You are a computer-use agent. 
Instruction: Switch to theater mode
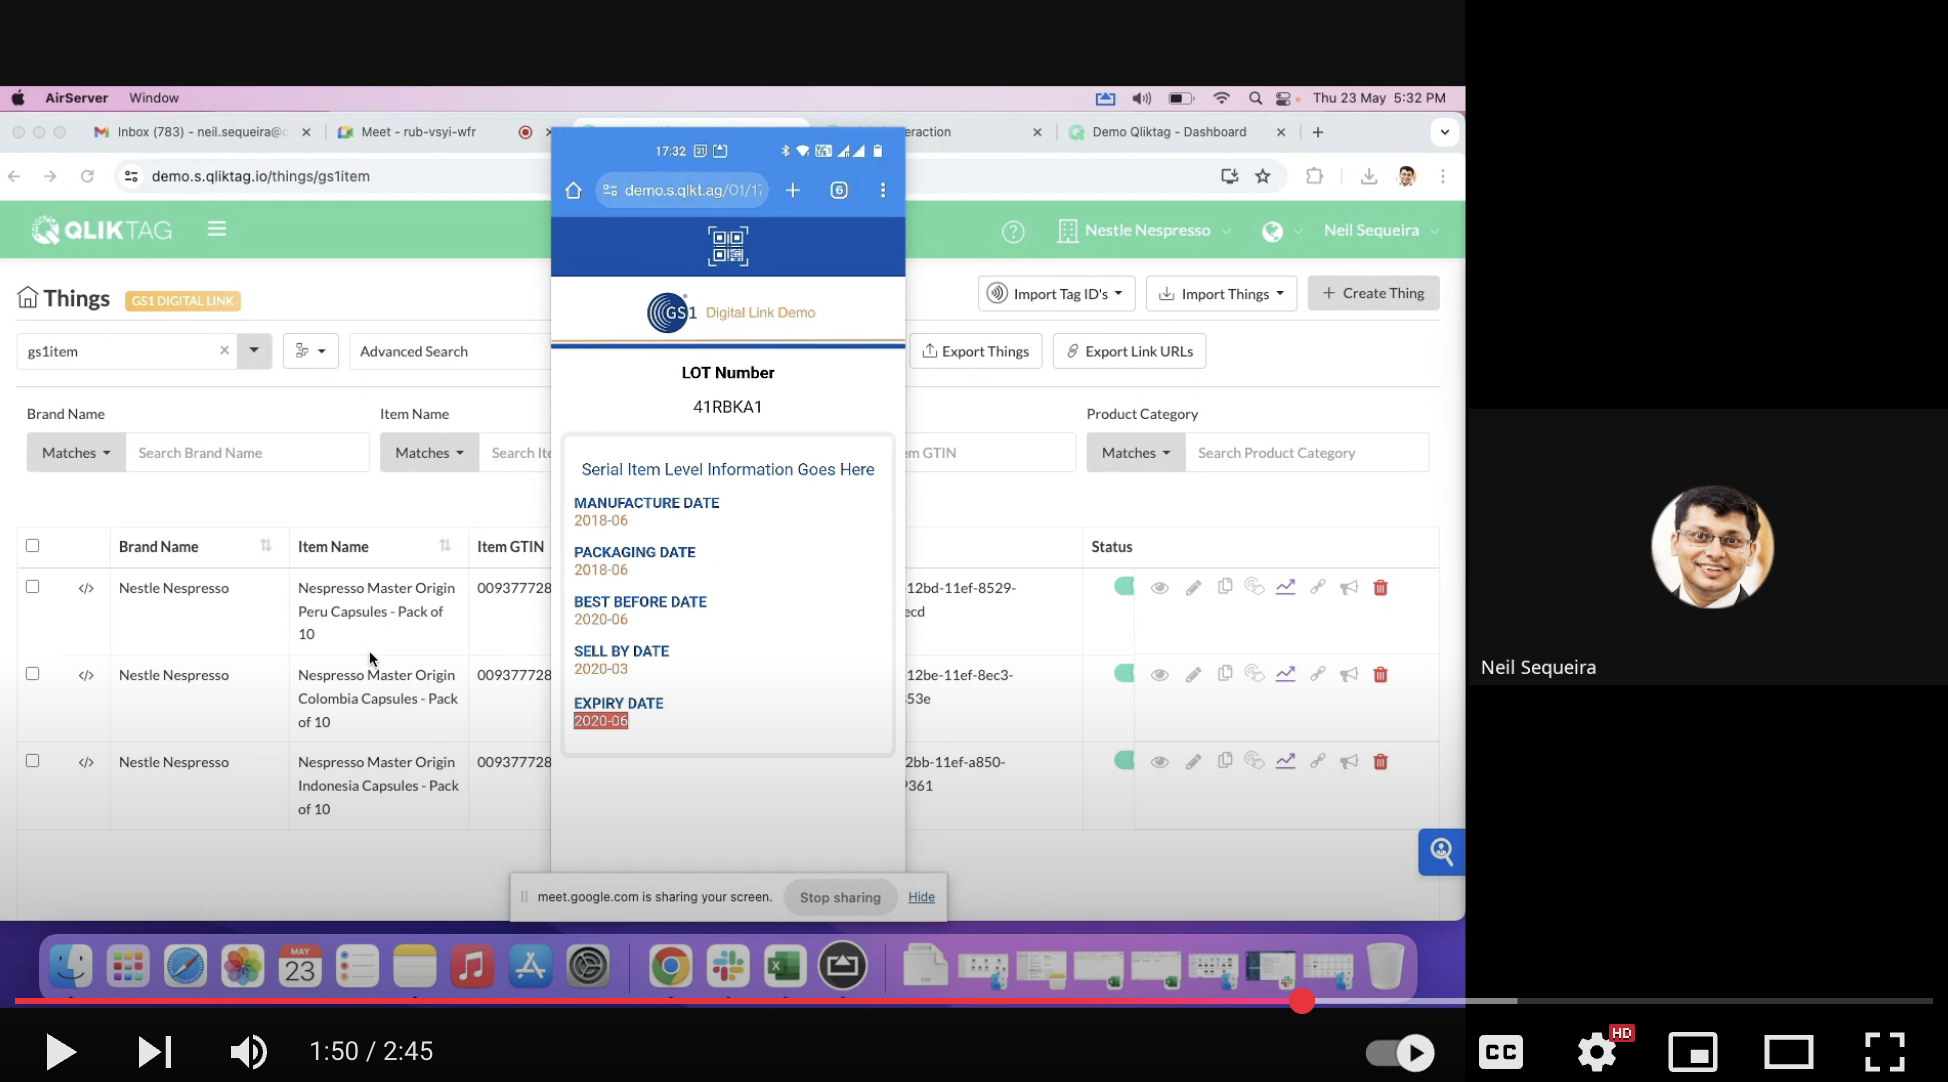pos(1788,1052)
